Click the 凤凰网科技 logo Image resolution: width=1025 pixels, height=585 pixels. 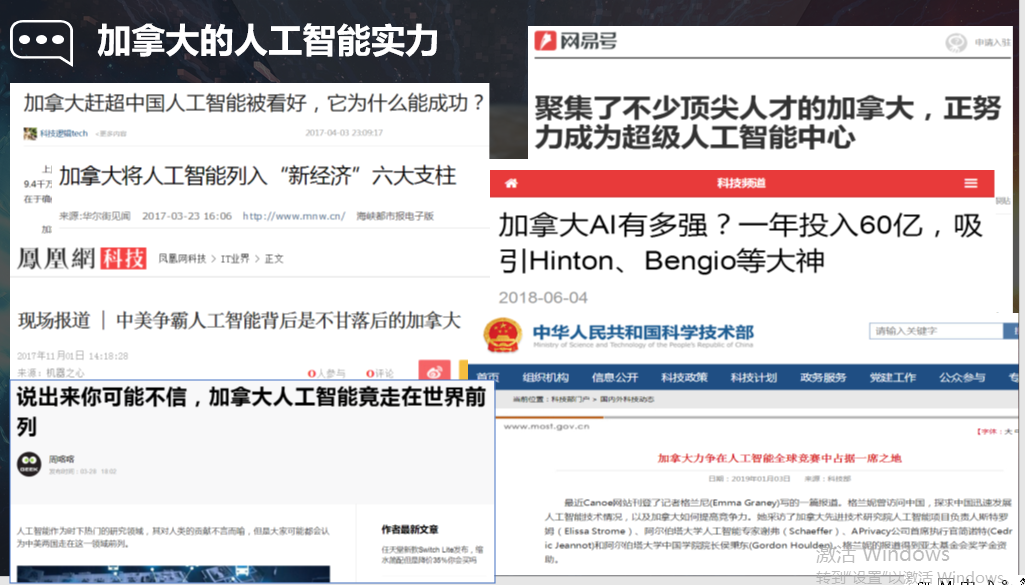(x=80, y=258)
